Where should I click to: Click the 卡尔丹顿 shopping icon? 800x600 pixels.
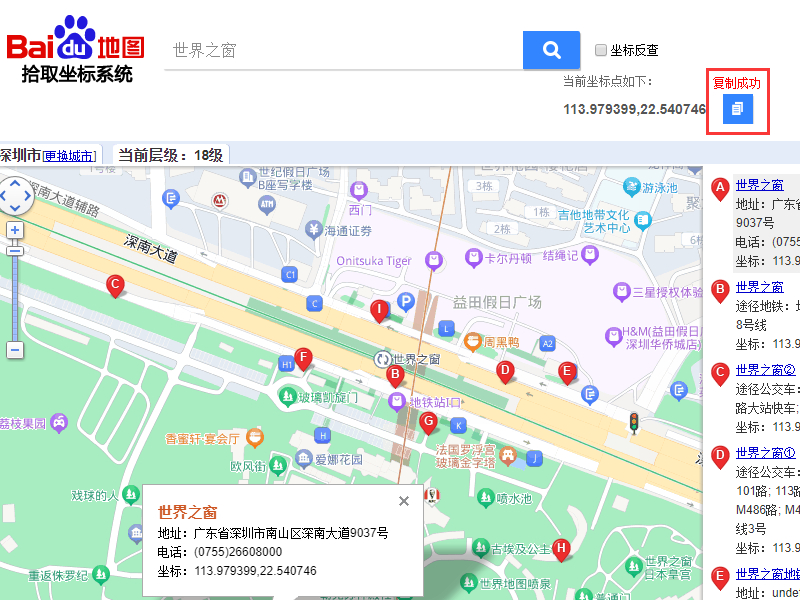(473, 257)
